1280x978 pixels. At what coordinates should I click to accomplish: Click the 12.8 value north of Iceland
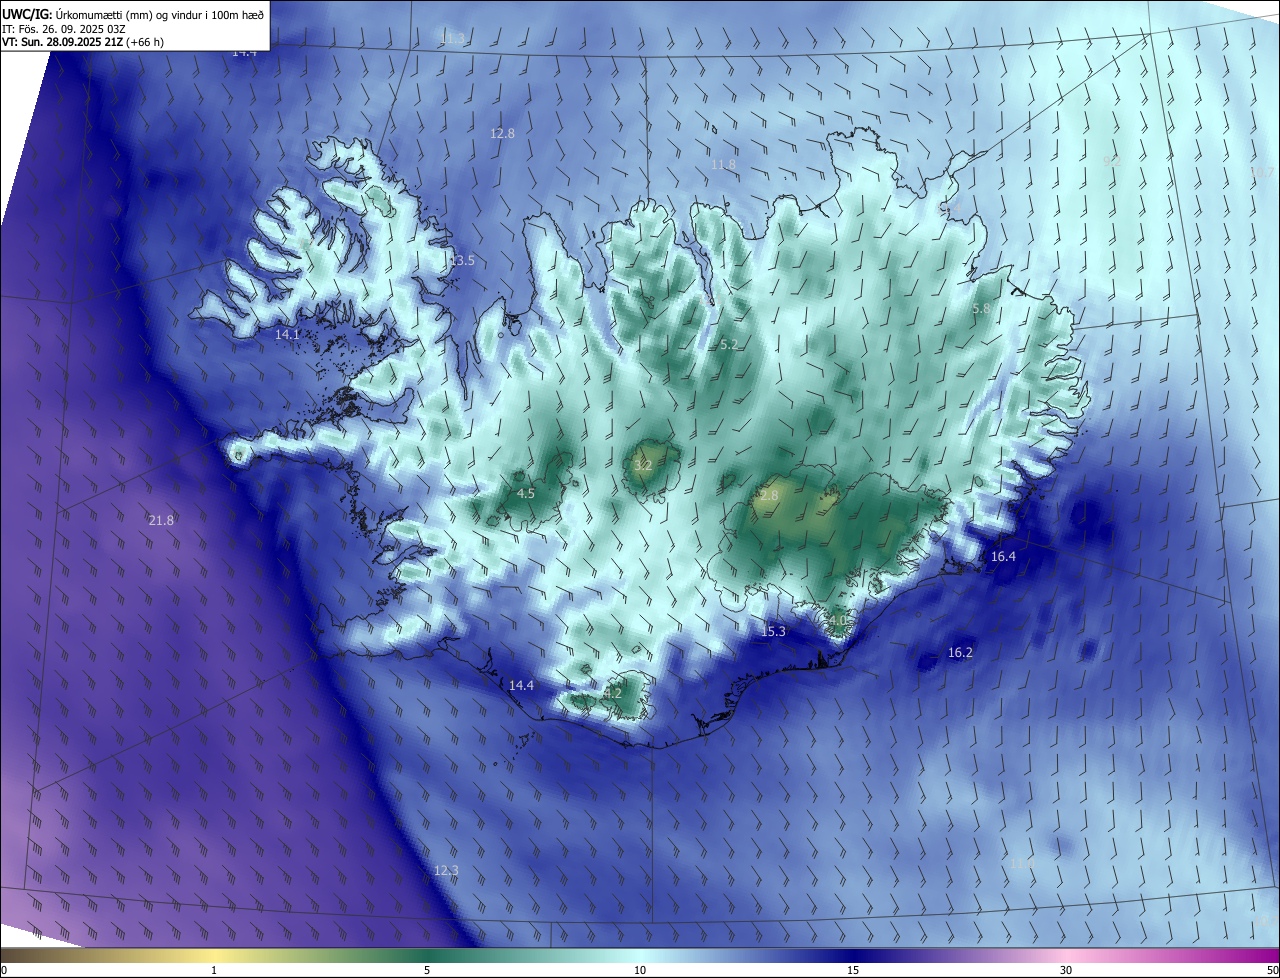click(502, 133)
